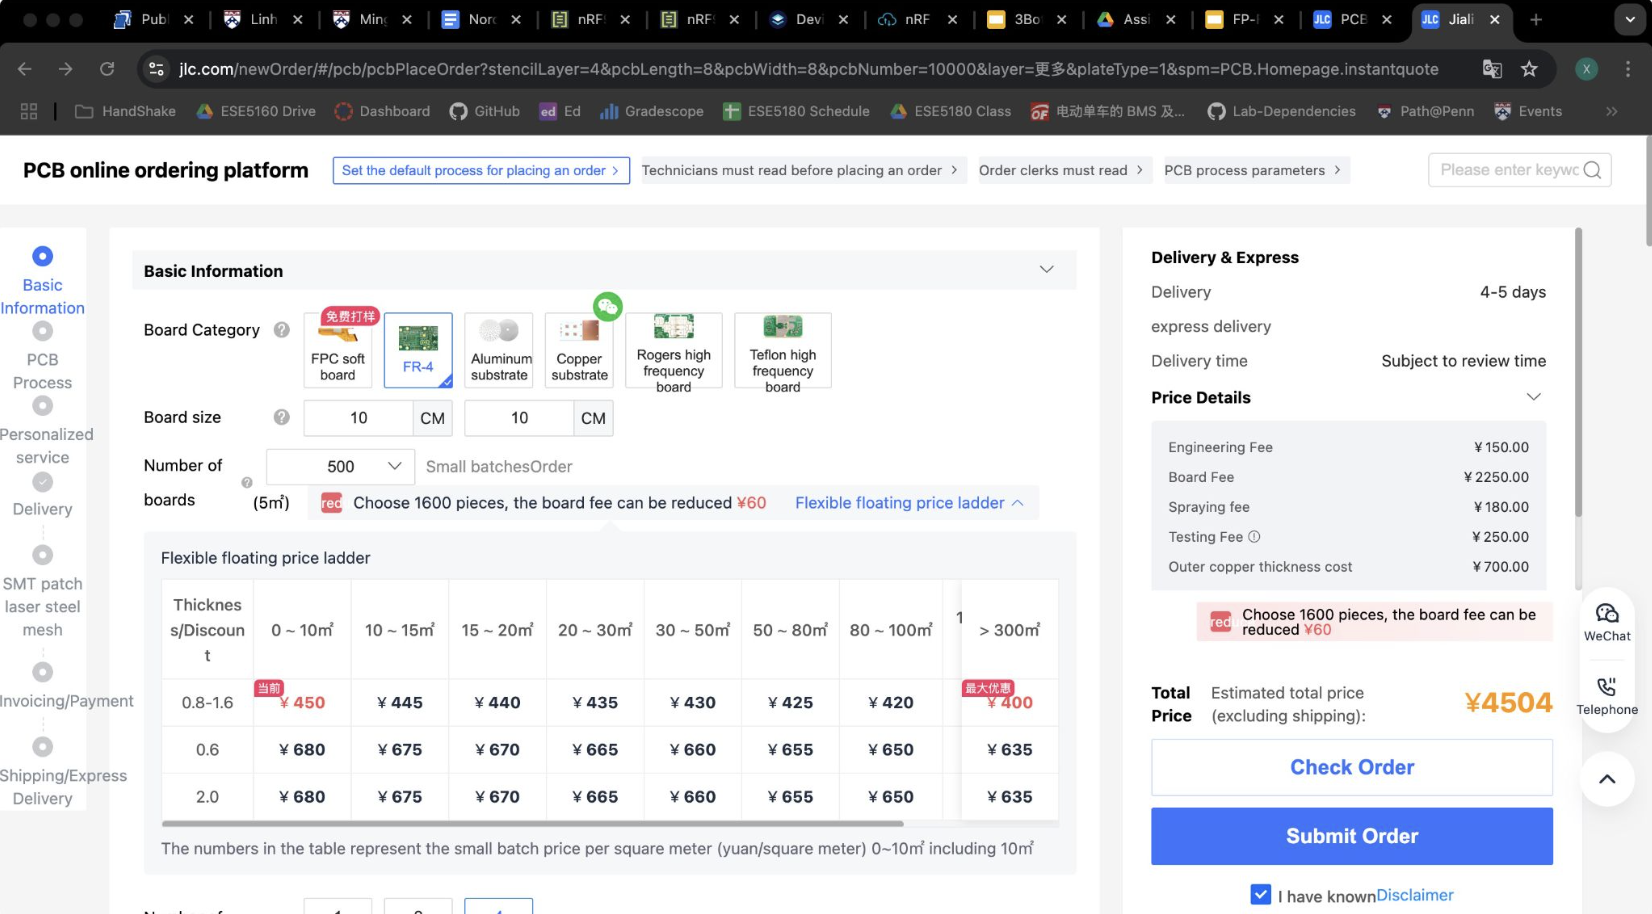Switch to the FP- browser tab
1652x914 pixels.
tap(1244, 19)
